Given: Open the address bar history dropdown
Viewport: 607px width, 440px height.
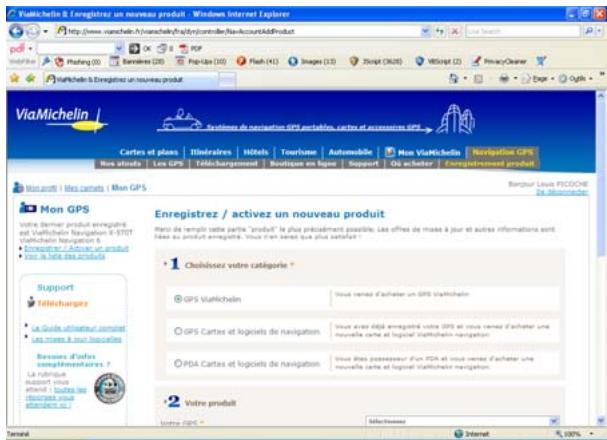Looking at the screenshot, I should point(425,31).
